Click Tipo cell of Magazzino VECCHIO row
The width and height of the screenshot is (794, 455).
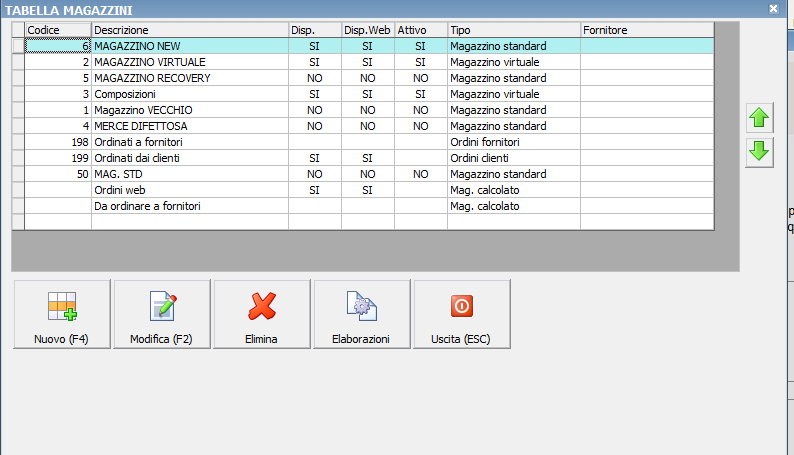click(x=514, y=110)
